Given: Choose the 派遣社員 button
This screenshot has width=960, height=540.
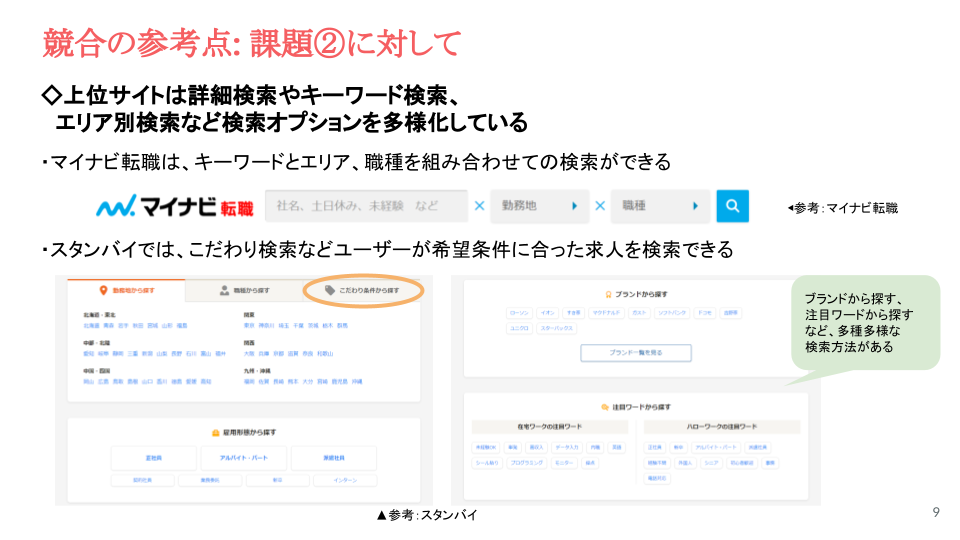Looking at the screenshot, I should [x=334, y=458].
